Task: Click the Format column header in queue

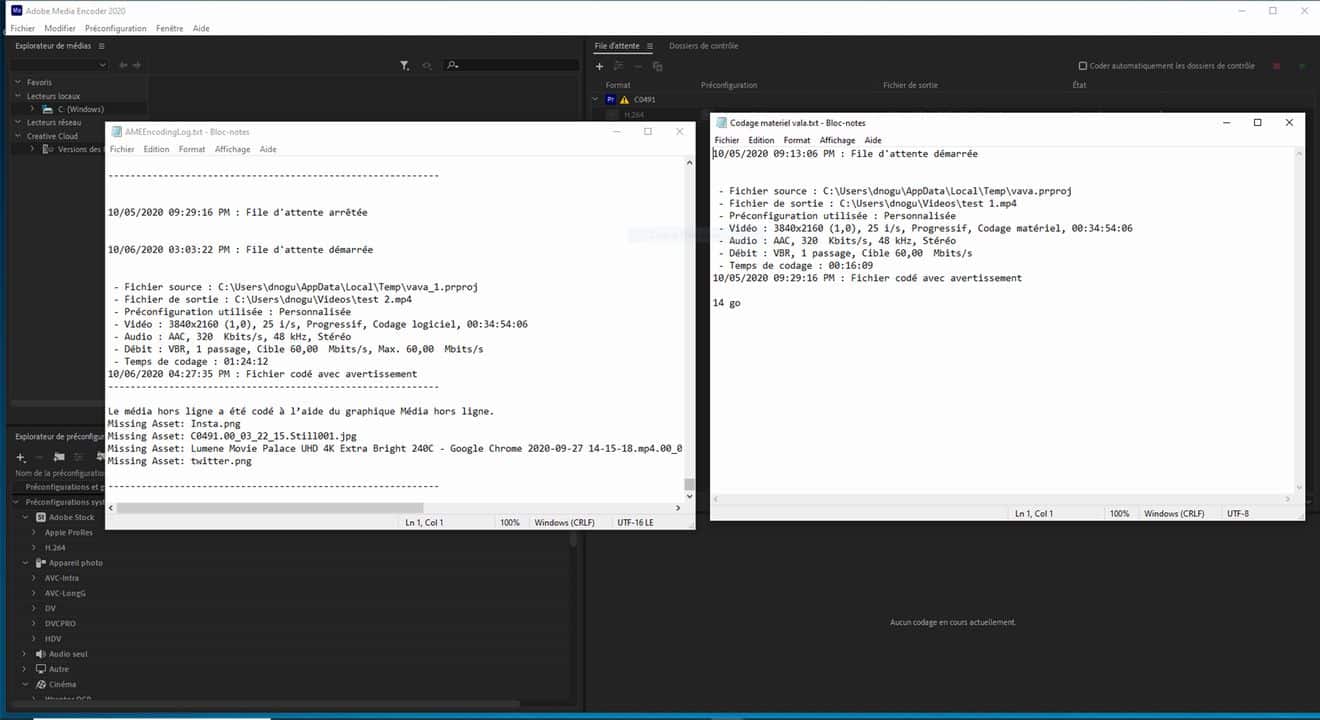Action: point(618,85)
